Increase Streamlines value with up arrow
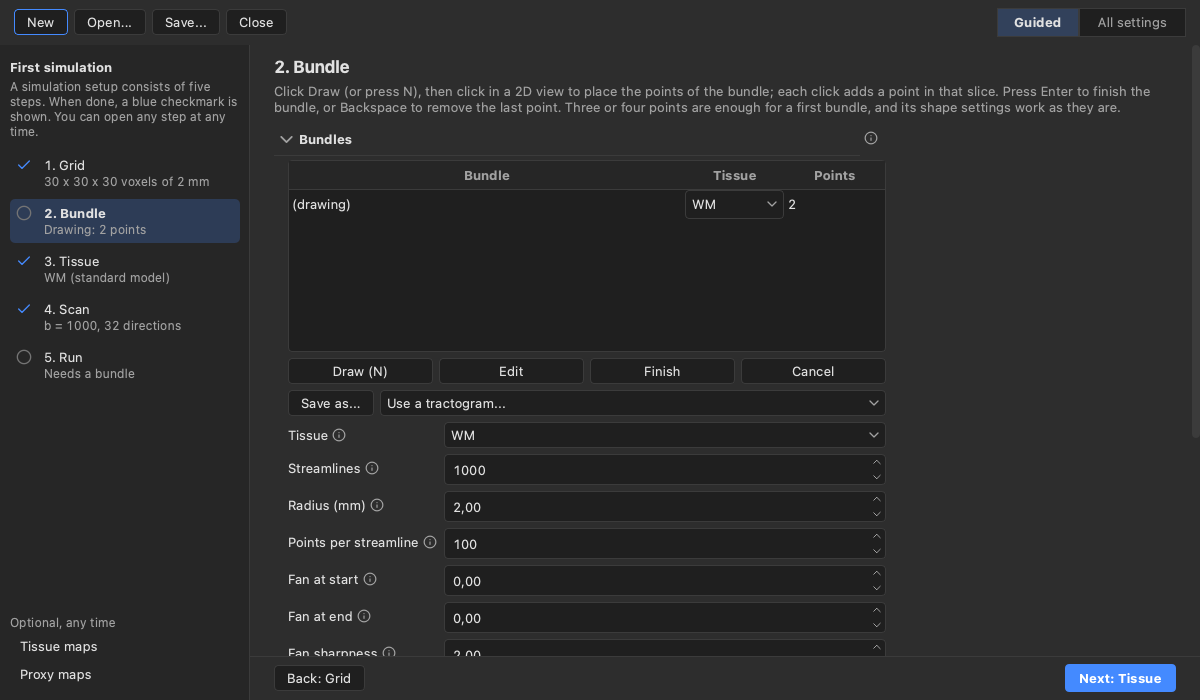This screenshot has height=700, width=1200. pyautogui.click(x=877, y=462)
